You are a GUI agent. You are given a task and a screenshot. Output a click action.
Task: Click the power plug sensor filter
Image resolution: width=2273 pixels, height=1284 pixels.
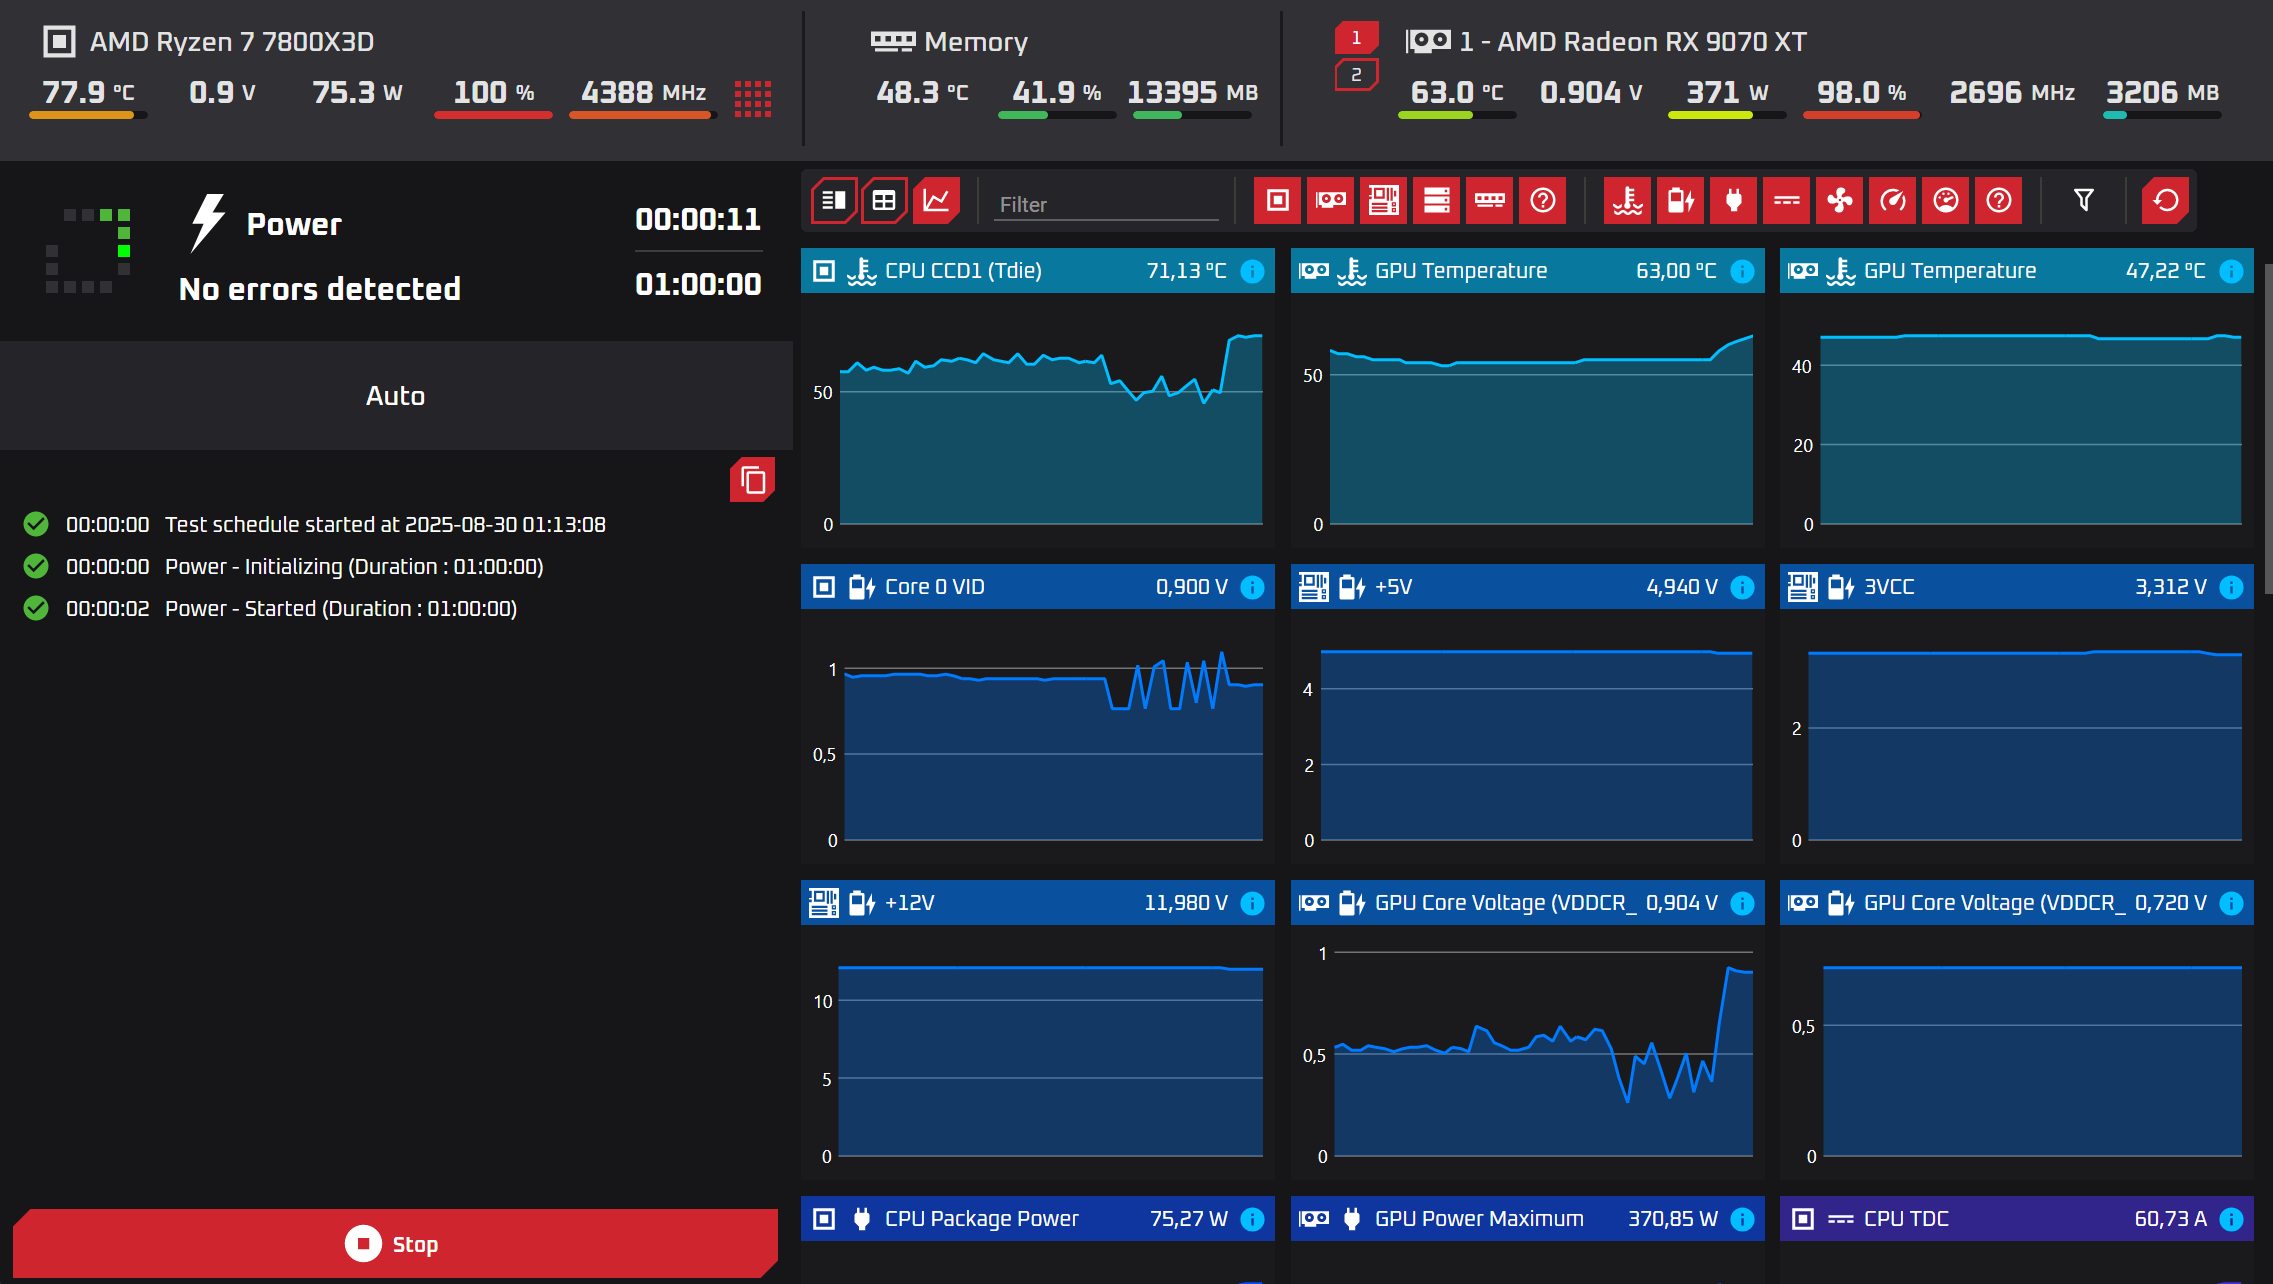1733,201
